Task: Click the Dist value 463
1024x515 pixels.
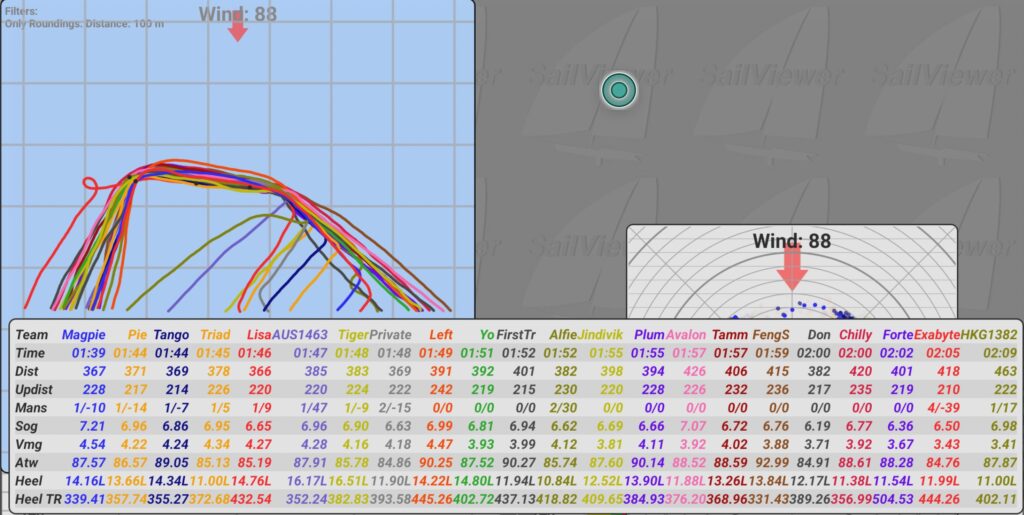Action: point(1006,371)
